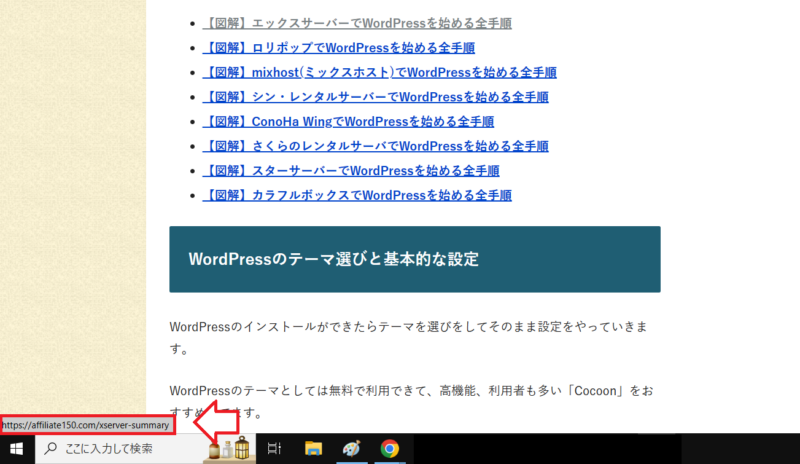The image size is (800, 464).
Task: Open the ロリポップ WordPress guide link
Action: pyautogui.click(x=338, y=48)
